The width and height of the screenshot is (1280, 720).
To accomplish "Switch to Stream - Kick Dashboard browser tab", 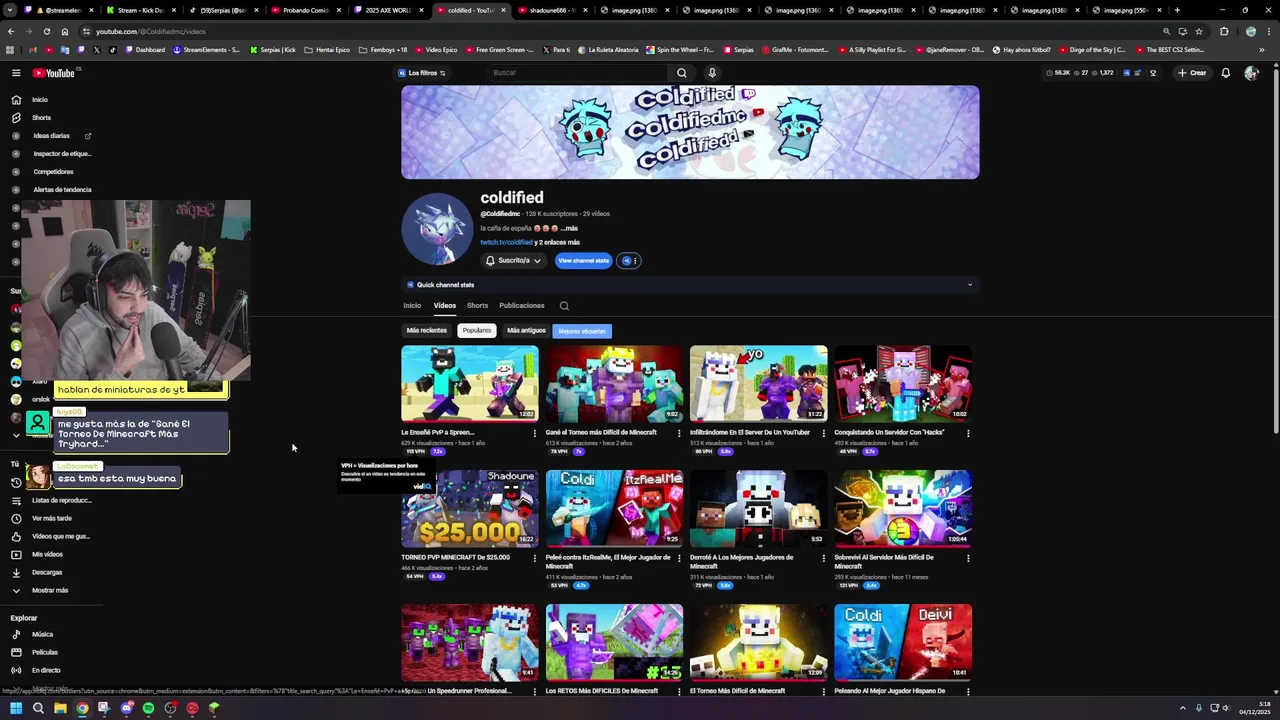I will point(140,10).
